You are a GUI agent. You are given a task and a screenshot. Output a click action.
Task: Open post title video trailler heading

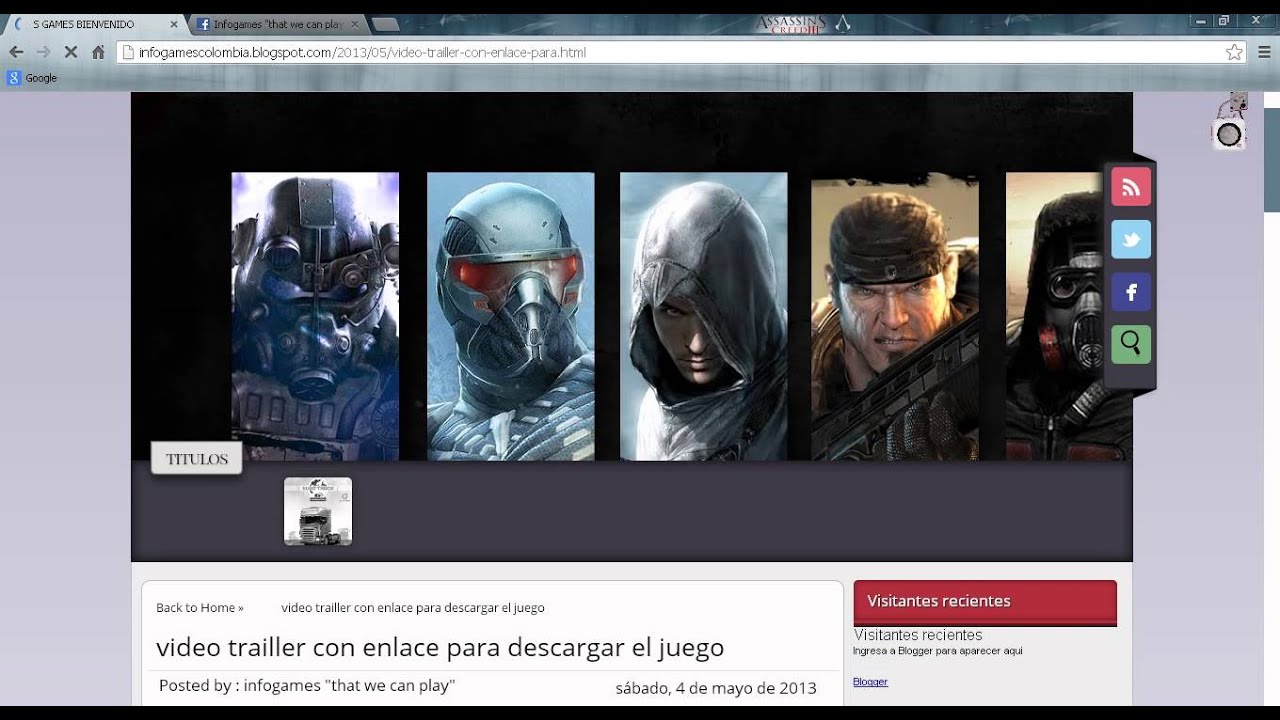[440, 647]
